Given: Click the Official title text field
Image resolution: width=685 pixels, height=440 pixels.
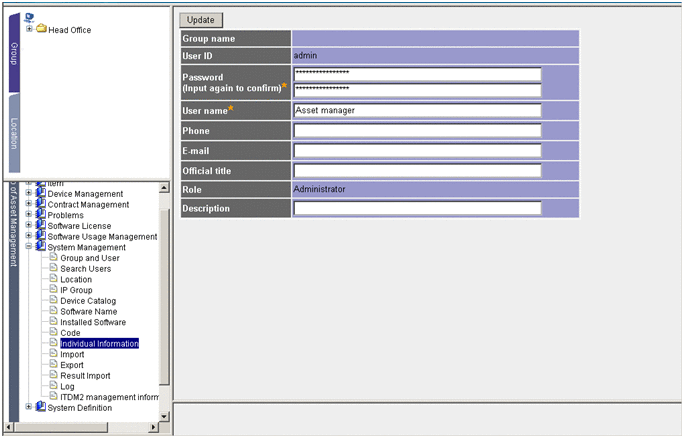Looking at the screenshot, I should [x=417, y=171].
